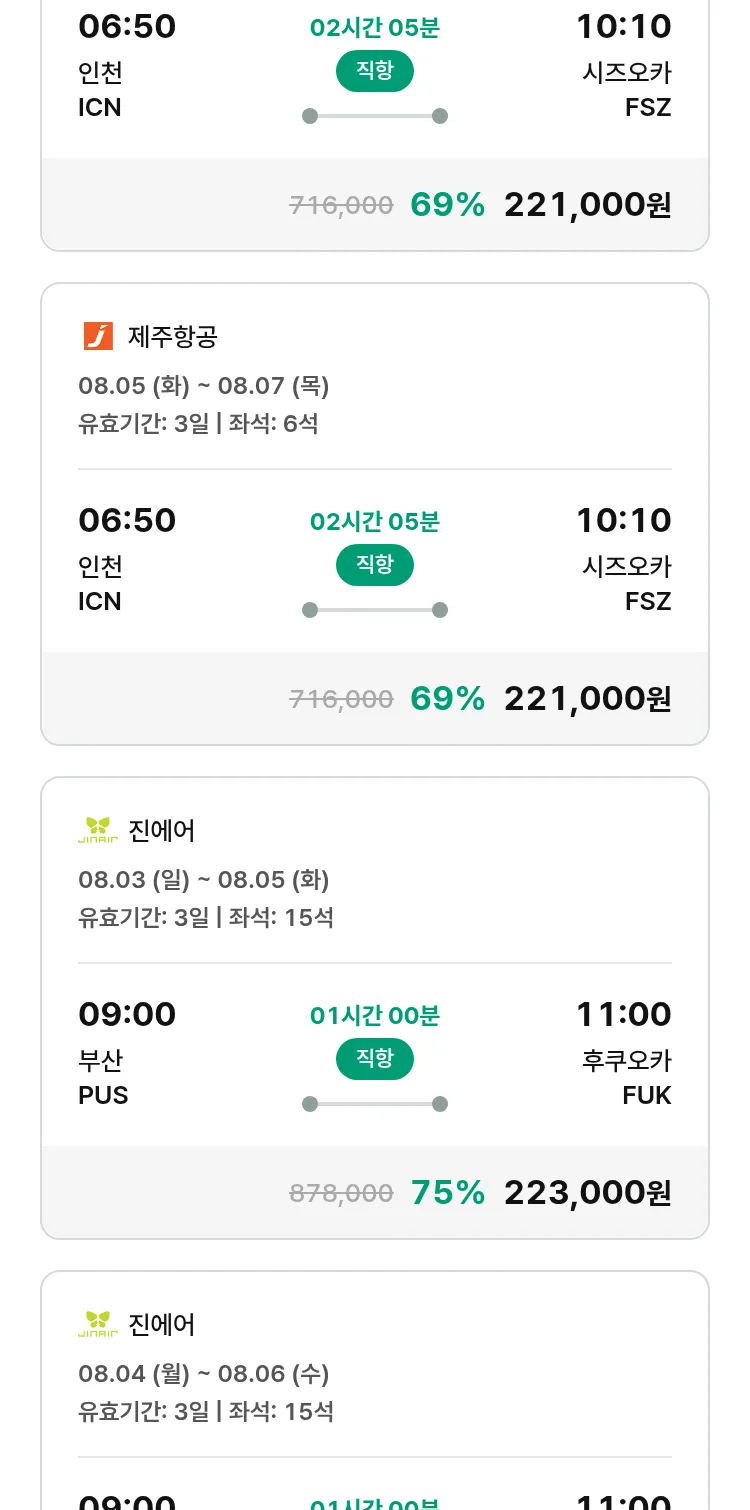Open the 진에어 name on the 08.03 deal
This screenshot has height=1510, width=750.
(162, 830)
